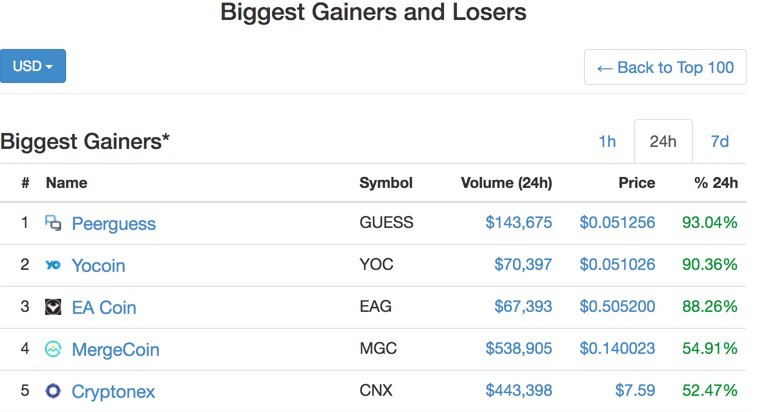The image size is (764, 412).
Task: Switch to the 1h gainers tab
Action: pyautogui.click(x=607, y=142)
